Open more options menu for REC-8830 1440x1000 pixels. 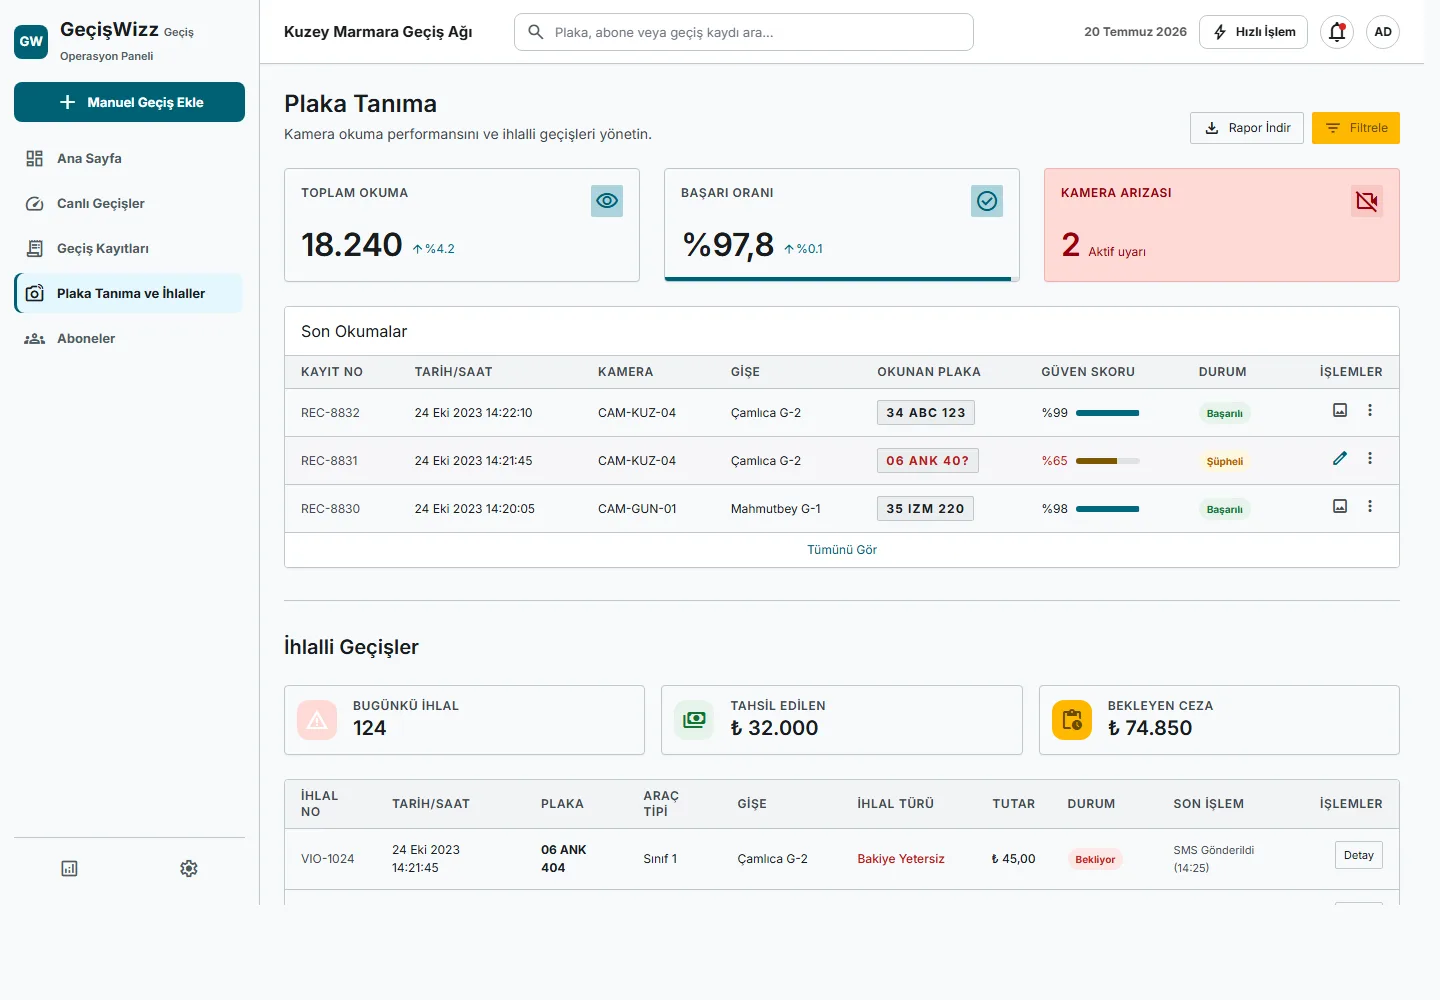[x=1370, y=506]
